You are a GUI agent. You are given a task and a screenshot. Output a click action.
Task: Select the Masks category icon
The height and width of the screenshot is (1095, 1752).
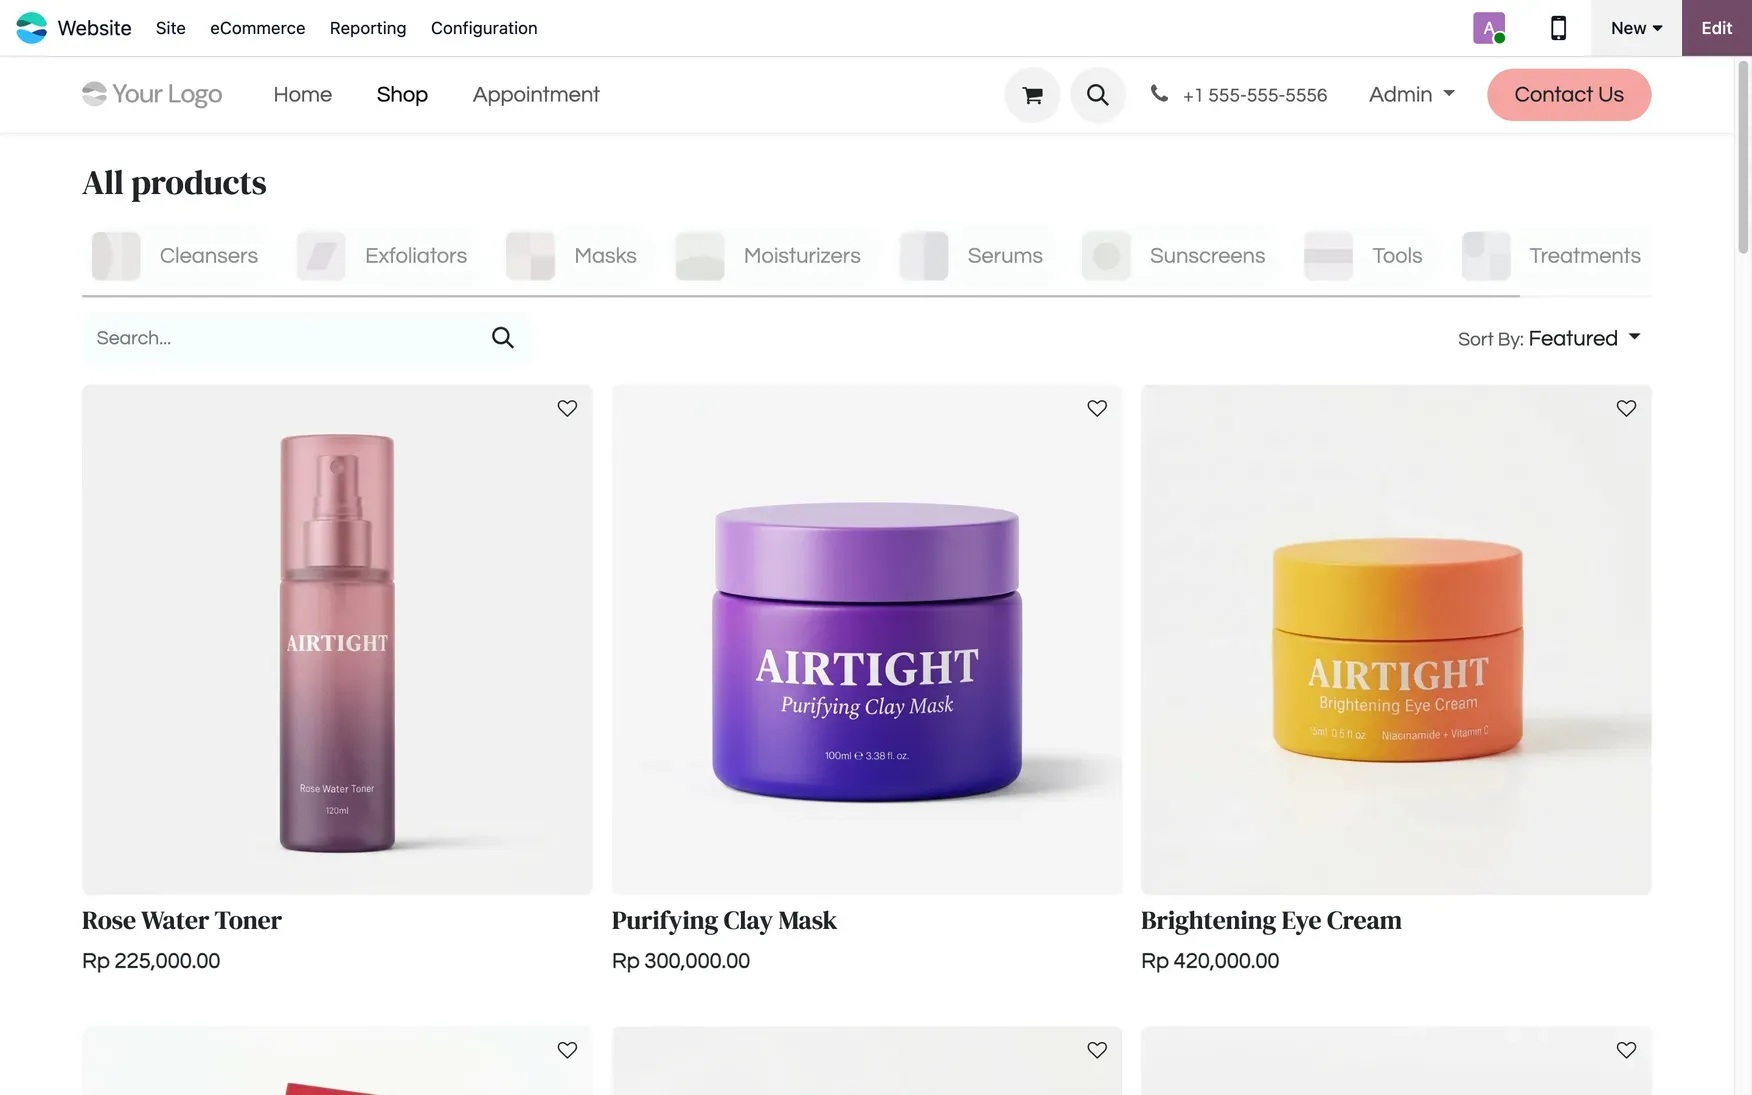[x=530, y=256]
